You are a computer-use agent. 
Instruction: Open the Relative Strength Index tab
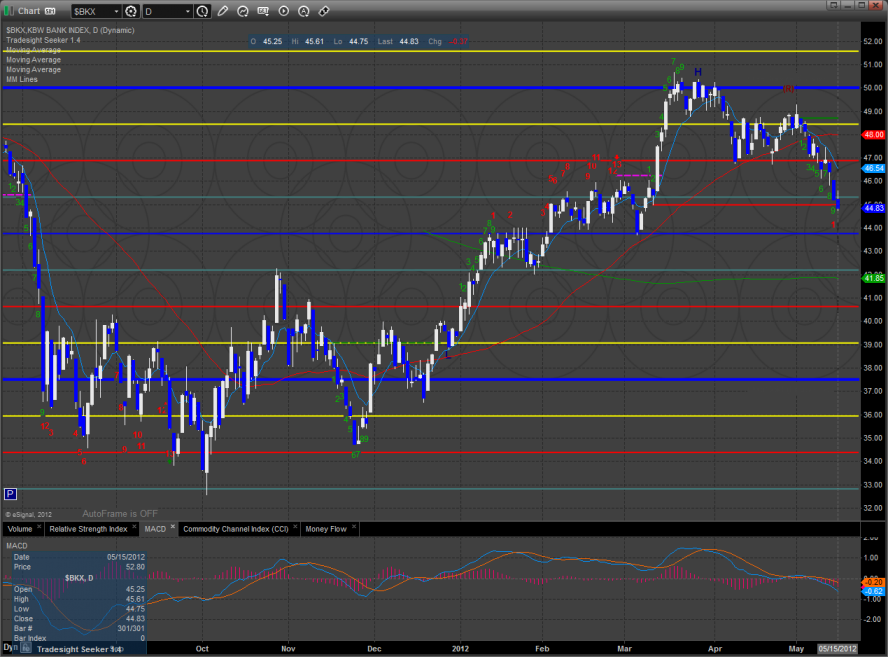[88, 528]
